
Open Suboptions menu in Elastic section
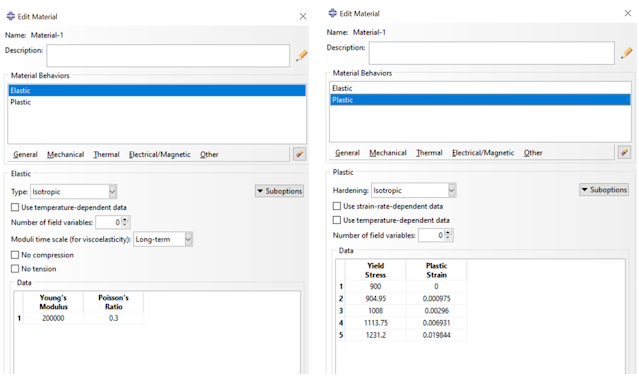pos(280,191)
